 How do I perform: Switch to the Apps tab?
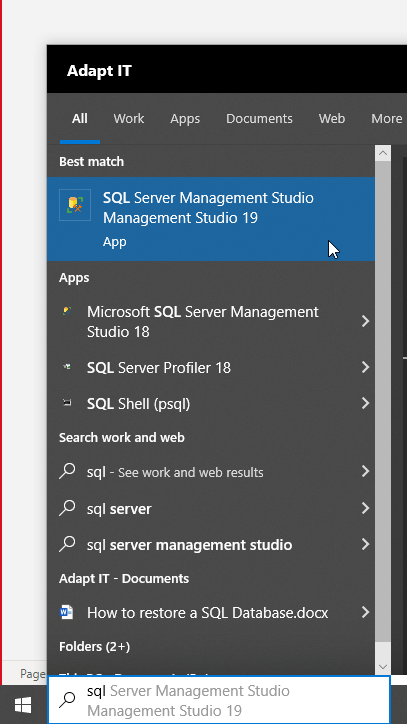[x=185, y=119]
